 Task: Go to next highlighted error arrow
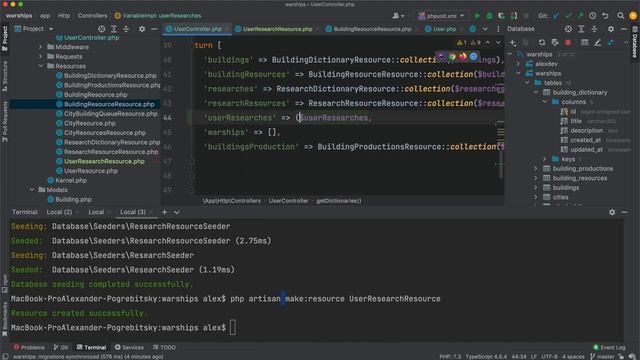pos(498,42)
